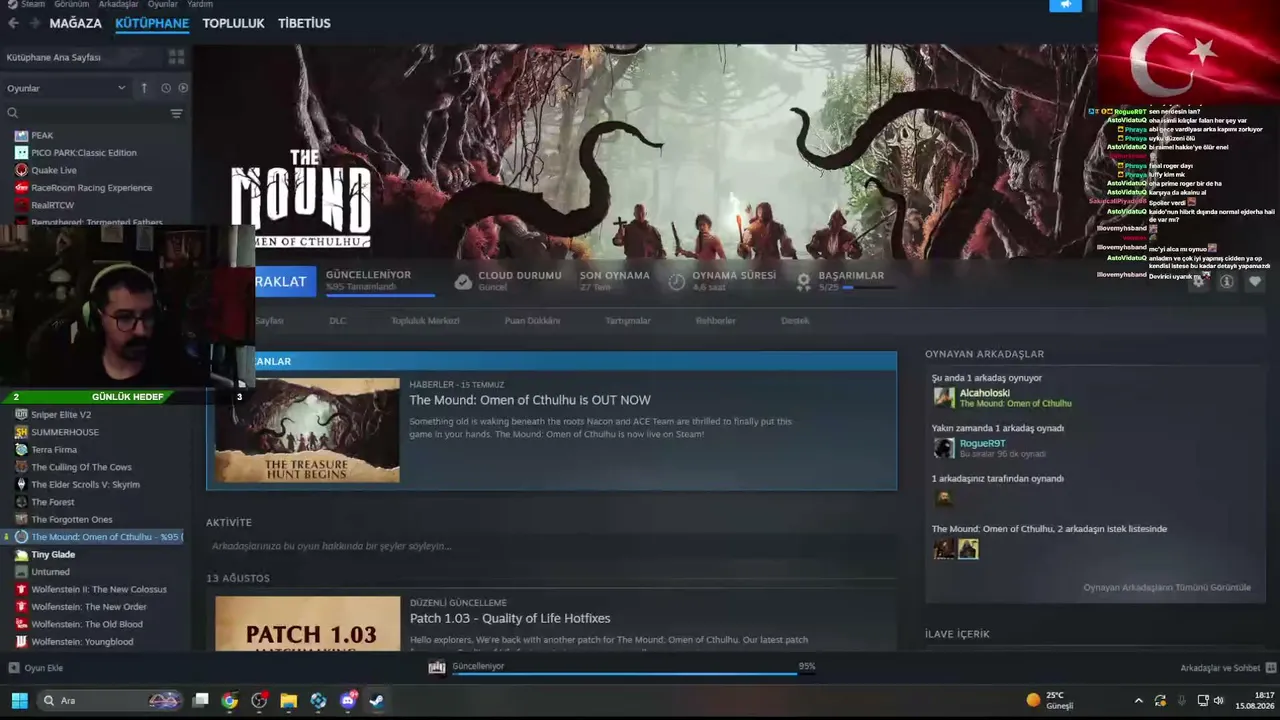Select Wolfenstein: Youngblood in library list
This screenshot has height=720, width=1280.
tap(82, 642)
